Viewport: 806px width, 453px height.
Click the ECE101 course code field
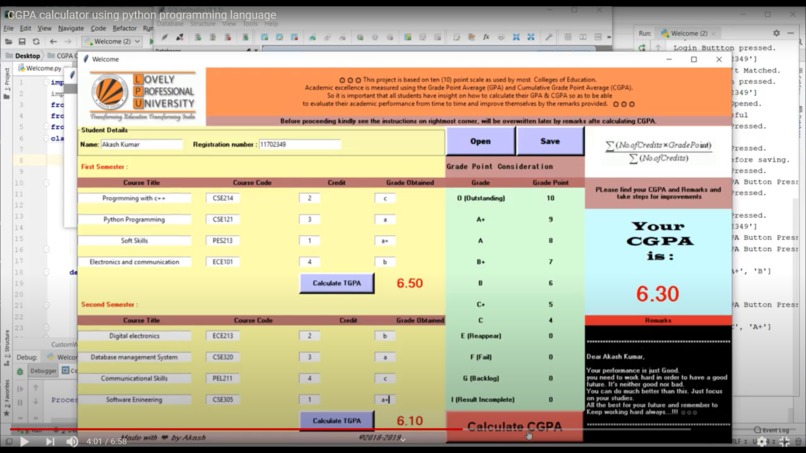(x=223, y=262)
